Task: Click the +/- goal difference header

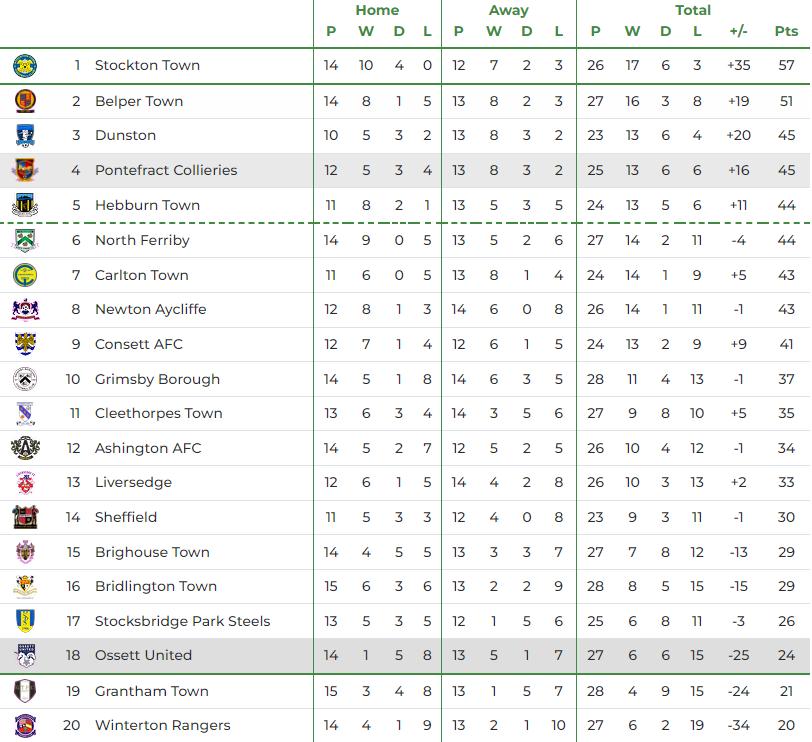Action: tap(738, 31)
